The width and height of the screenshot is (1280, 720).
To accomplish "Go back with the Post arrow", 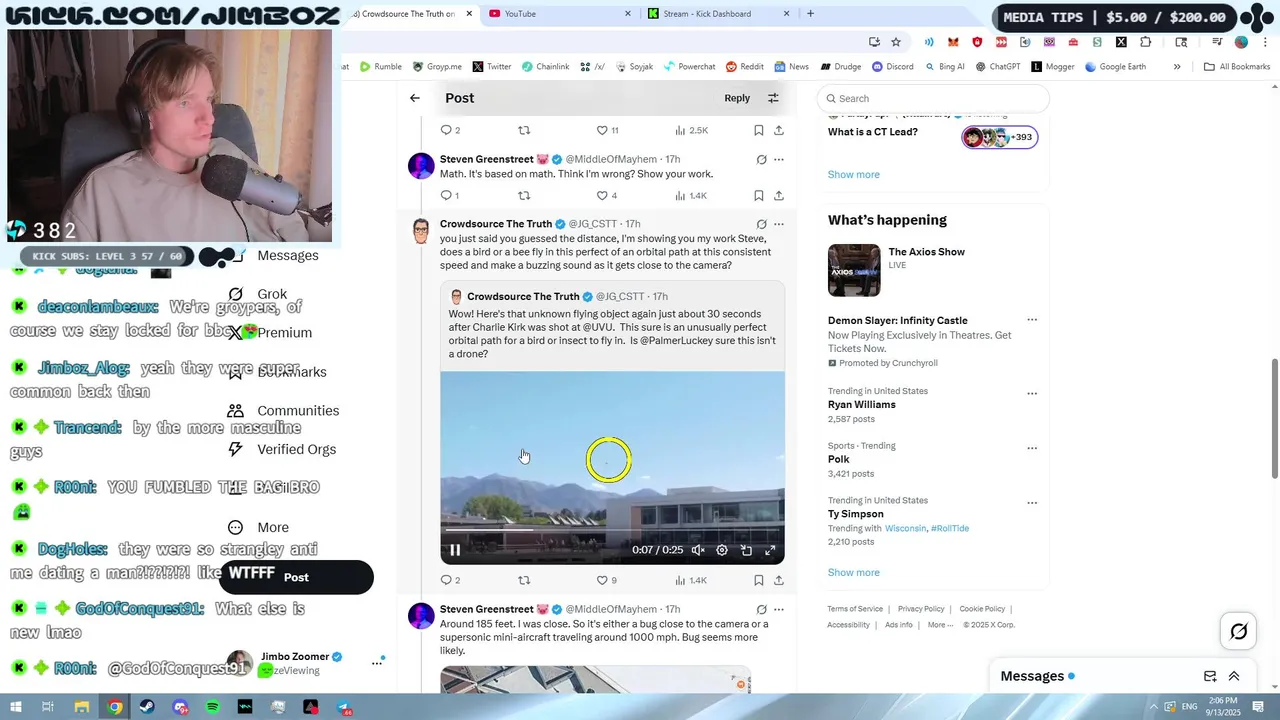I will point(415,98).
